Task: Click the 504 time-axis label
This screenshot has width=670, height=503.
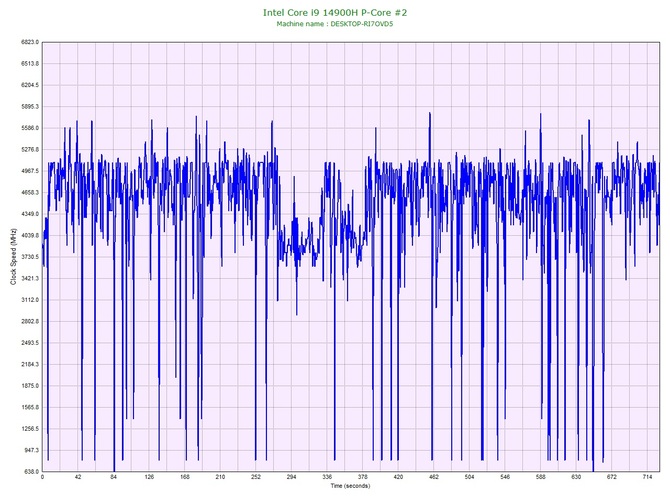Action: click(x=470, y=477)
